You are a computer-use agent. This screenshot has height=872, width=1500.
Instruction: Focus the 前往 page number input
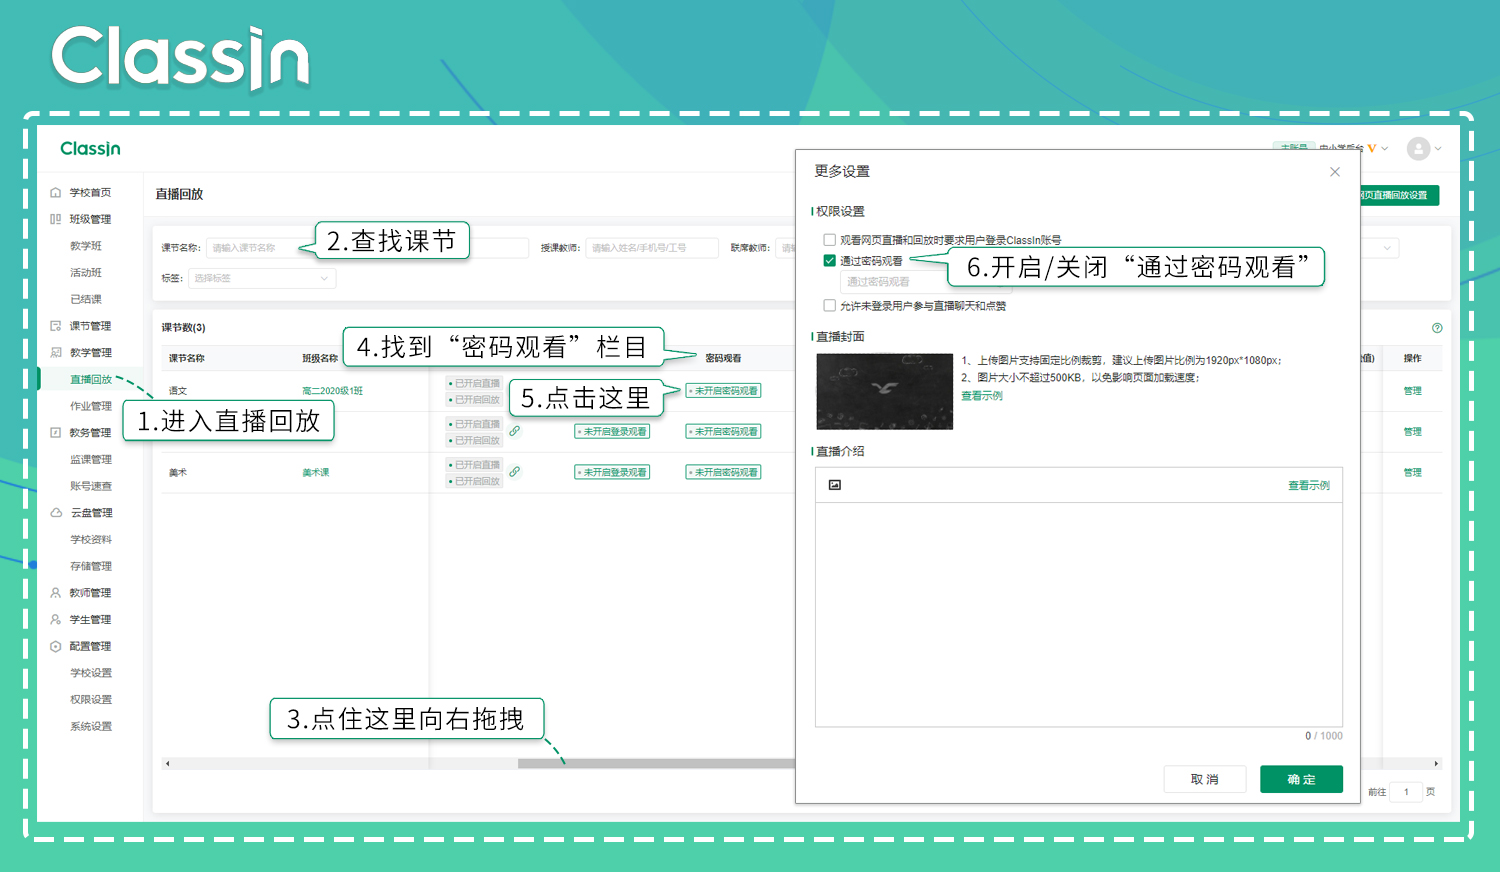tap(1406, 792)
